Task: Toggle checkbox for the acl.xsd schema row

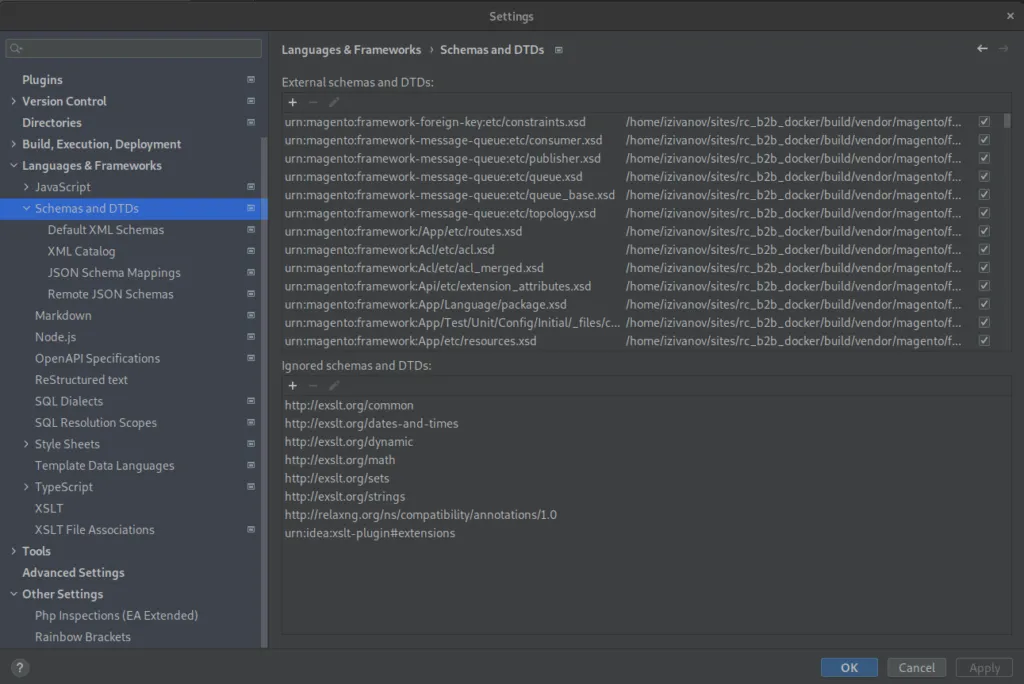Action: [984, 249]
